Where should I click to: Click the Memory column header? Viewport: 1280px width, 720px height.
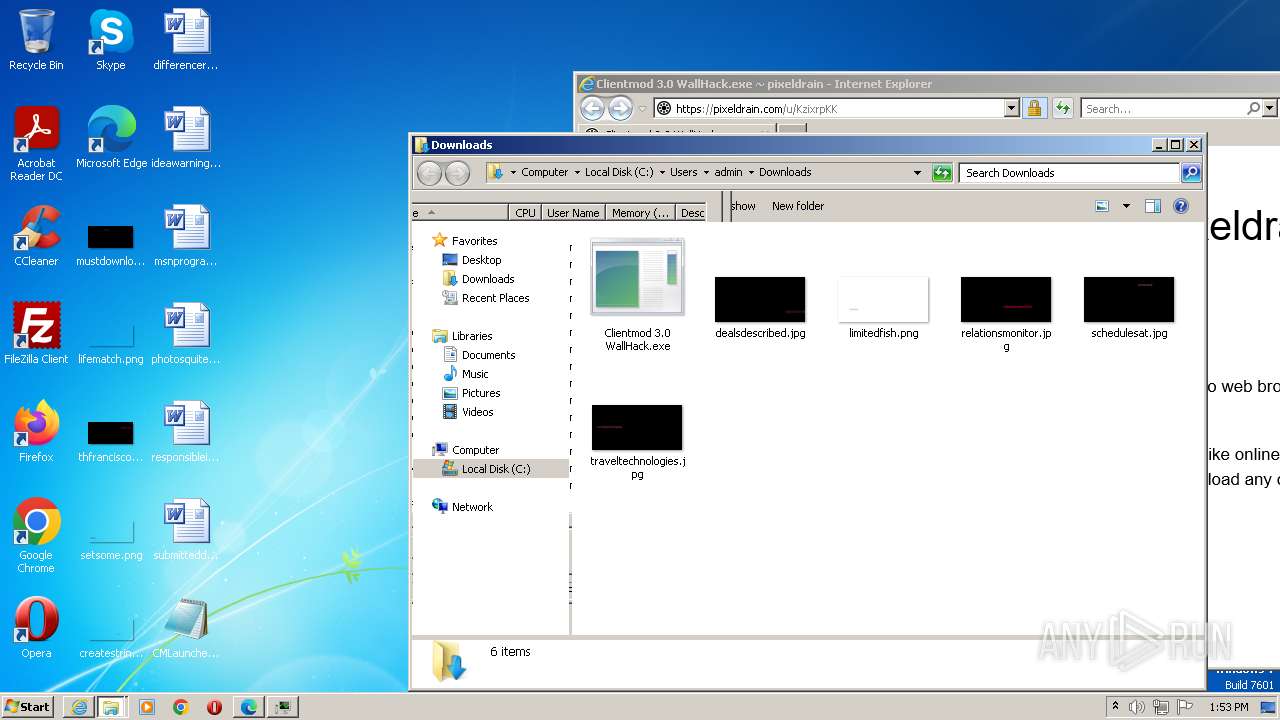(x=640, y=213)
